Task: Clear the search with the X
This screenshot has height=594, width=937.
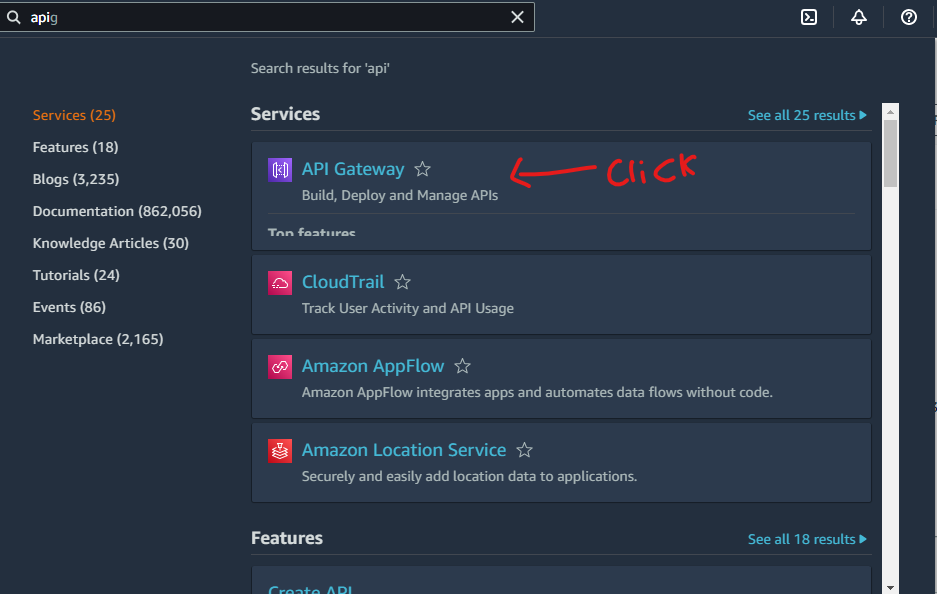Action: point(517,17)
